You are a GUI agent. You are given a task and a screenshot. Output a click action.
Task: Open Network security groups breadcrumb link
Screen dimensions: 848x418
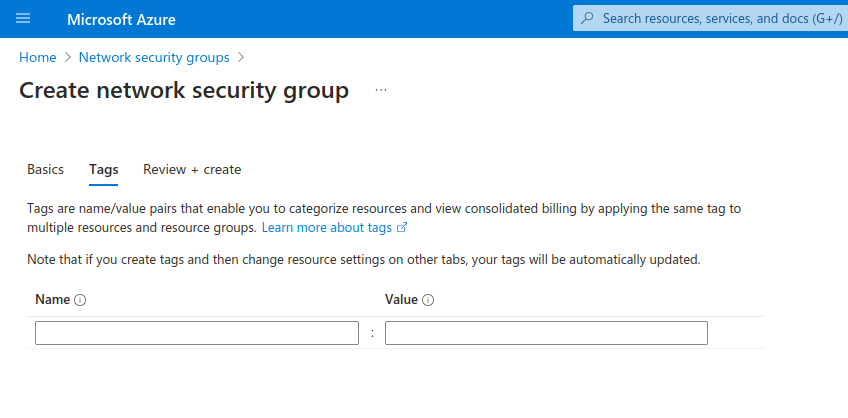click(x=154, y=58)
